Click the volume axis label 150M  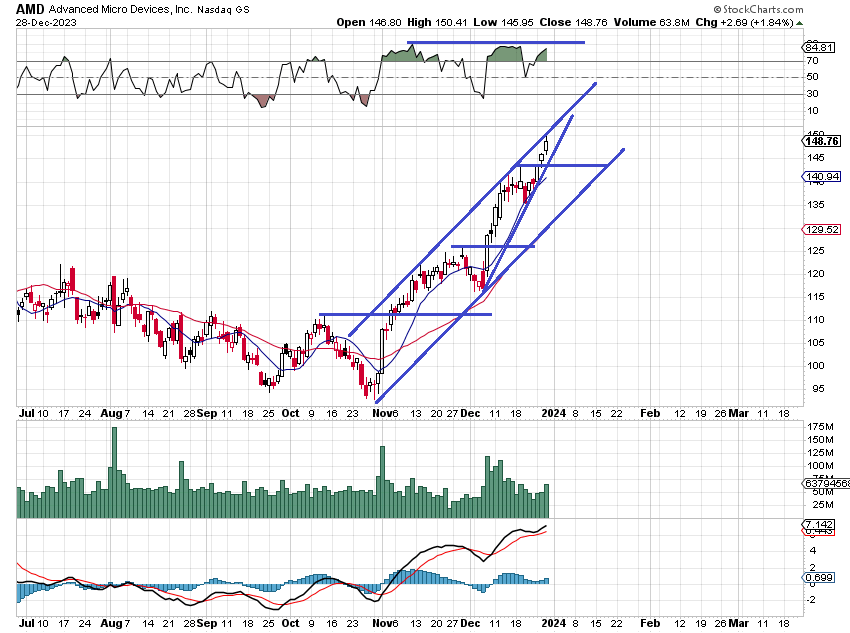click(x=820, y=440)
